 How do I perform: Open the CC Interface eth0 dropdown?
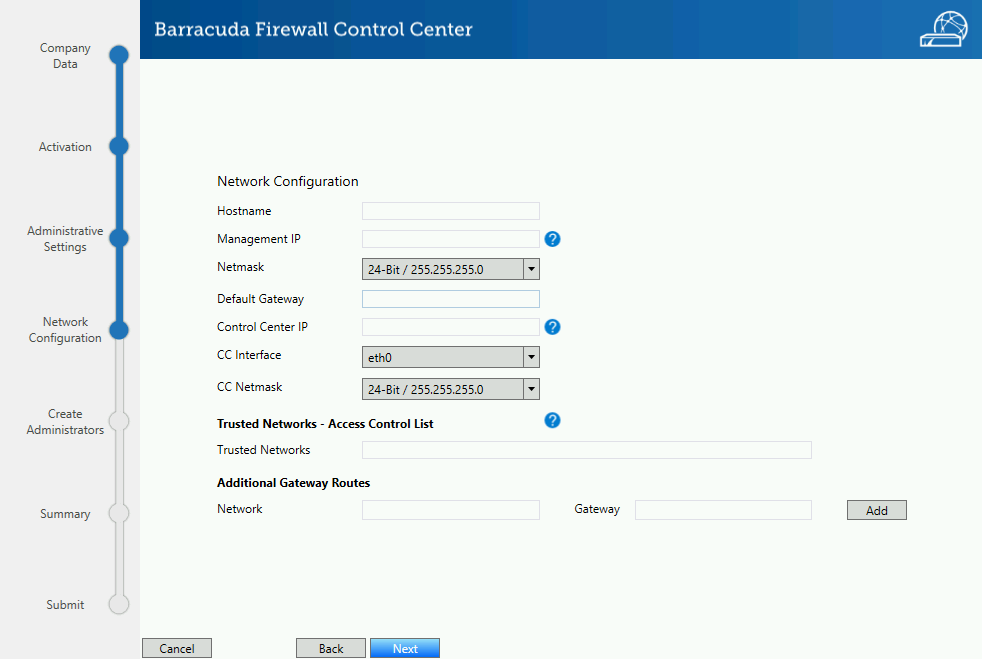click(451, 357)
